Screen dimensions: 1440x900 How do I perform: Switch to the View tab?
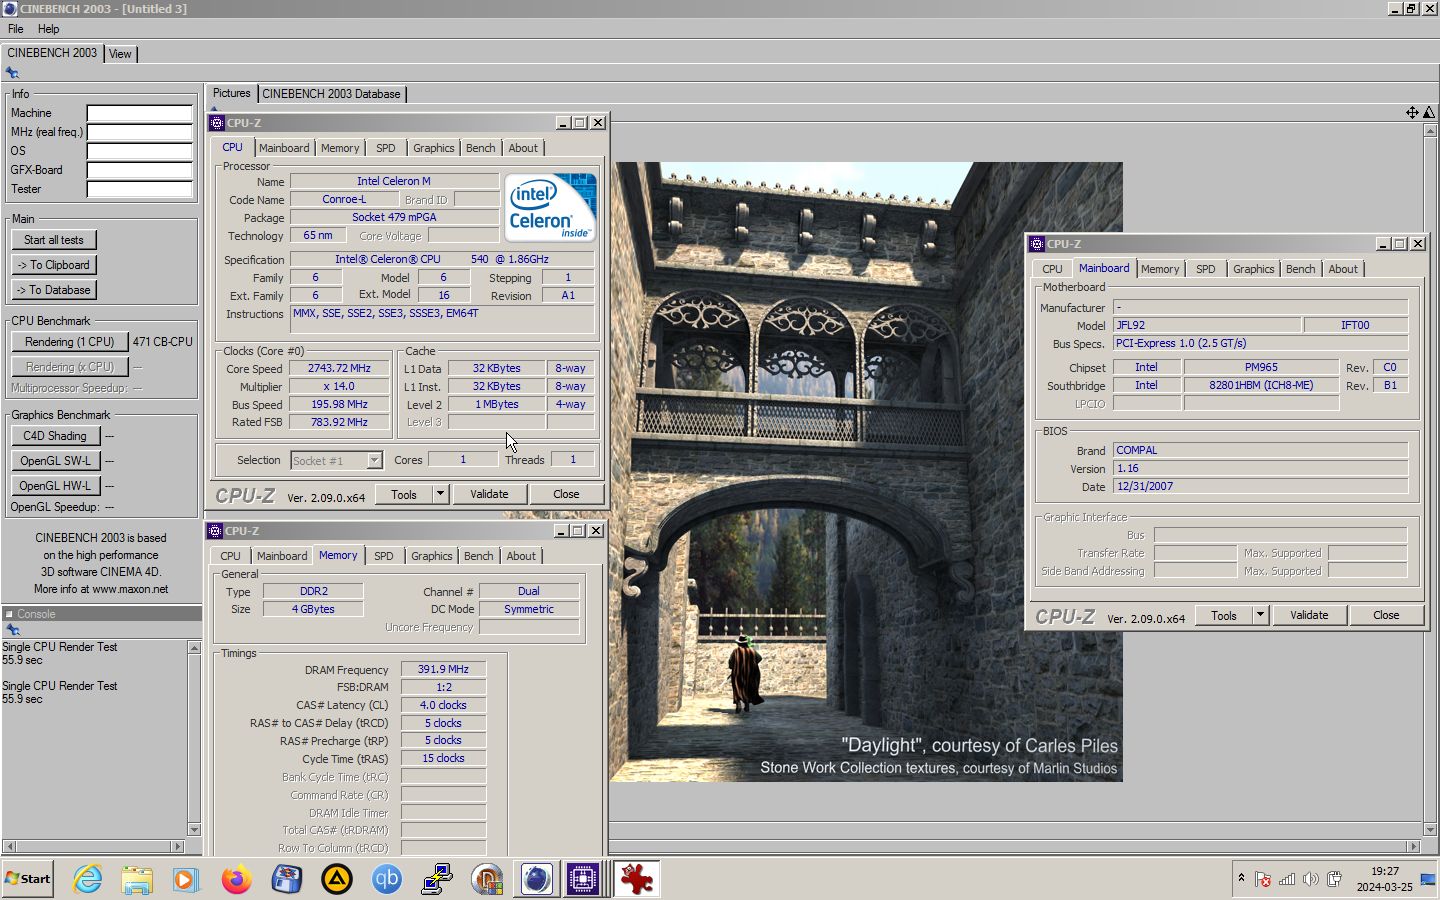tap(120, 54)
